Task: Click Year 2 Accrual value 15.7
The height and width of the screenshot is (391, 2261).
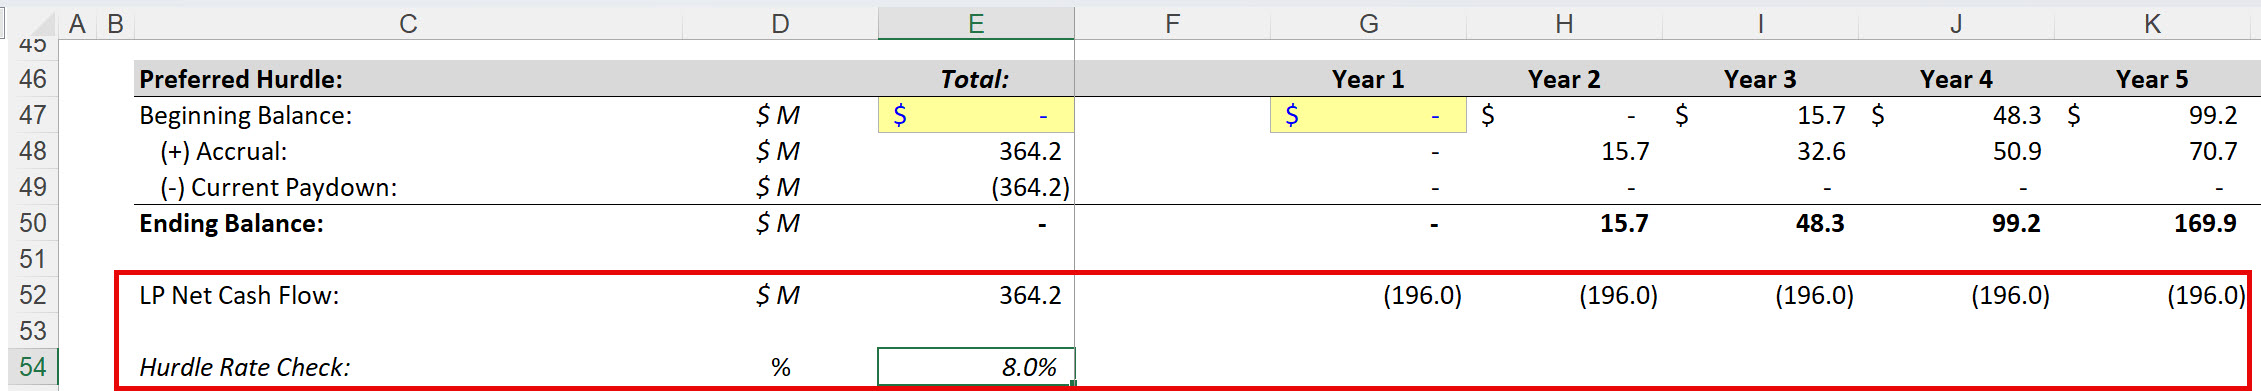Action: click(1625, 151)
